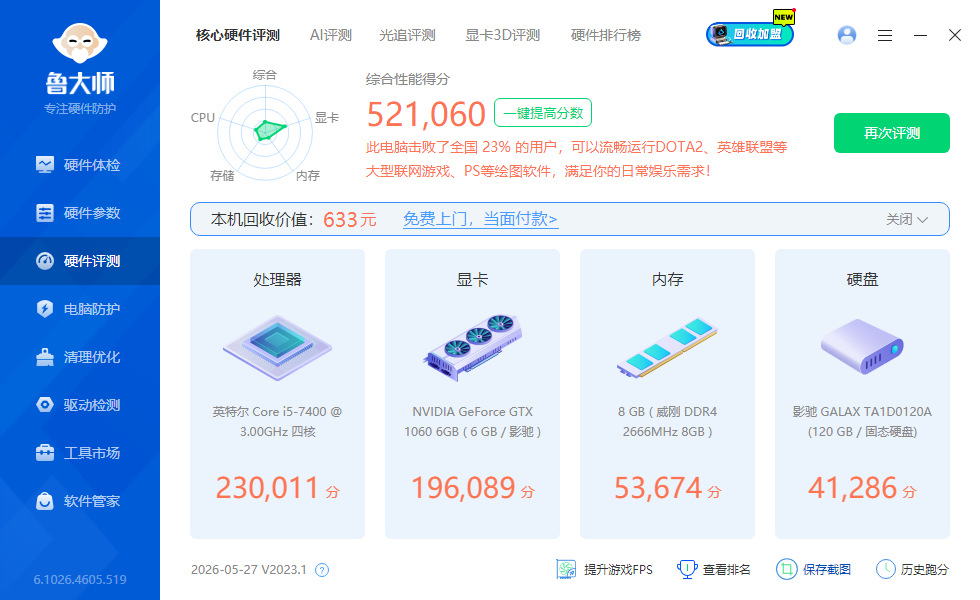Click the performance radar chart
980x600 pixels.
click(265, 132)
